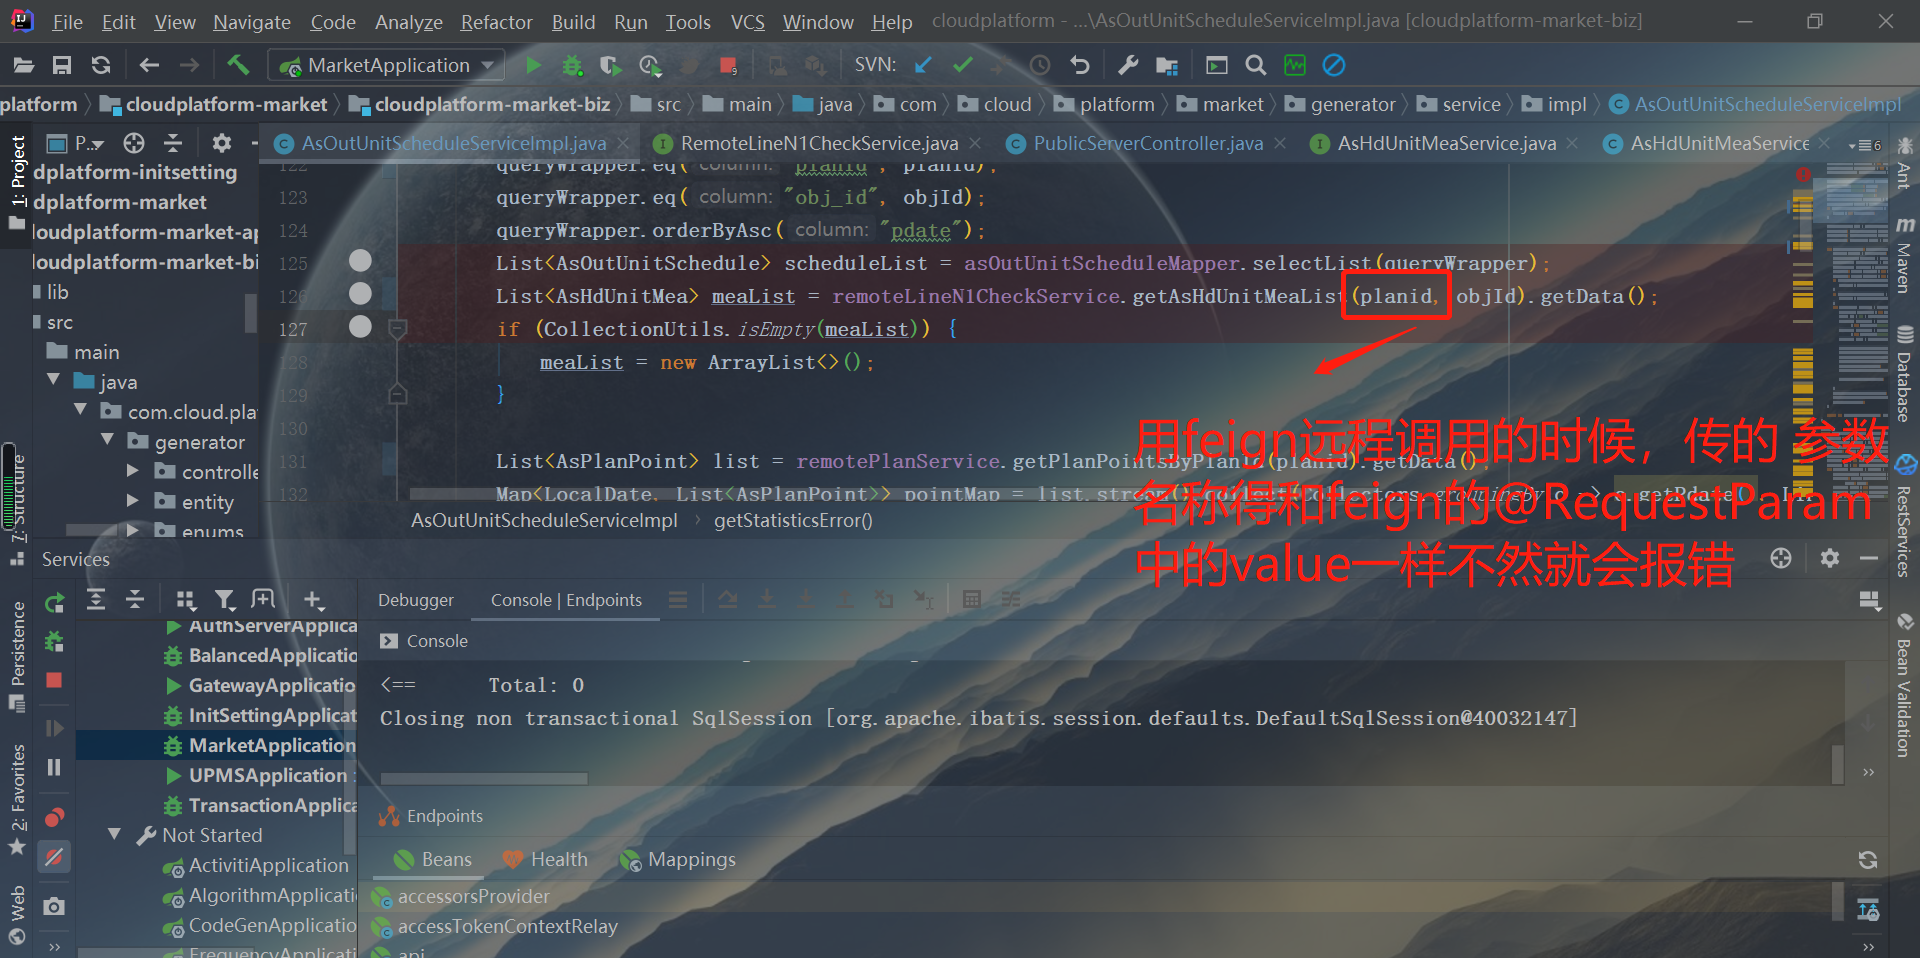Select the Health endpoints tab
This screenshot has height=958, width=1920.
pyautogui.click(x=546, y=859)
